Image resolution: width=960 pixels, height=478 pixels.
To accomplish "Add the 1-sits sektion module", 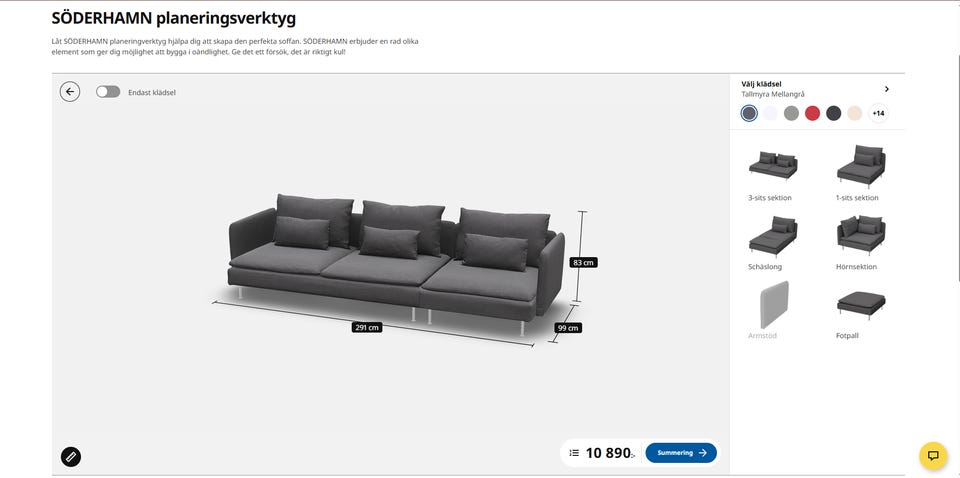I will pyautogui.click(x=861, y=173).
